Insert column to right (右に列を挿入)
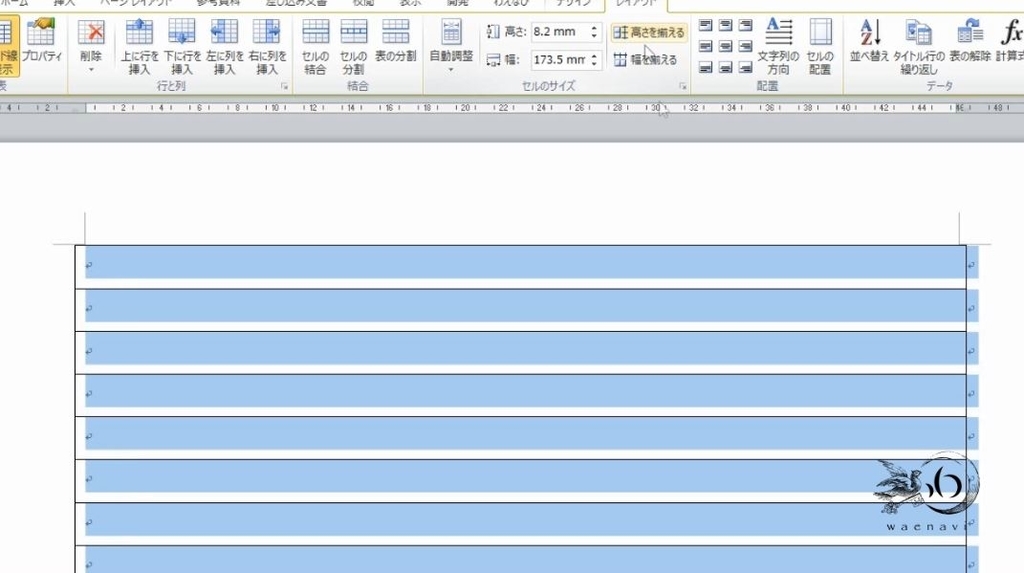Screen dimensions: 1024x573 [266, 46]
